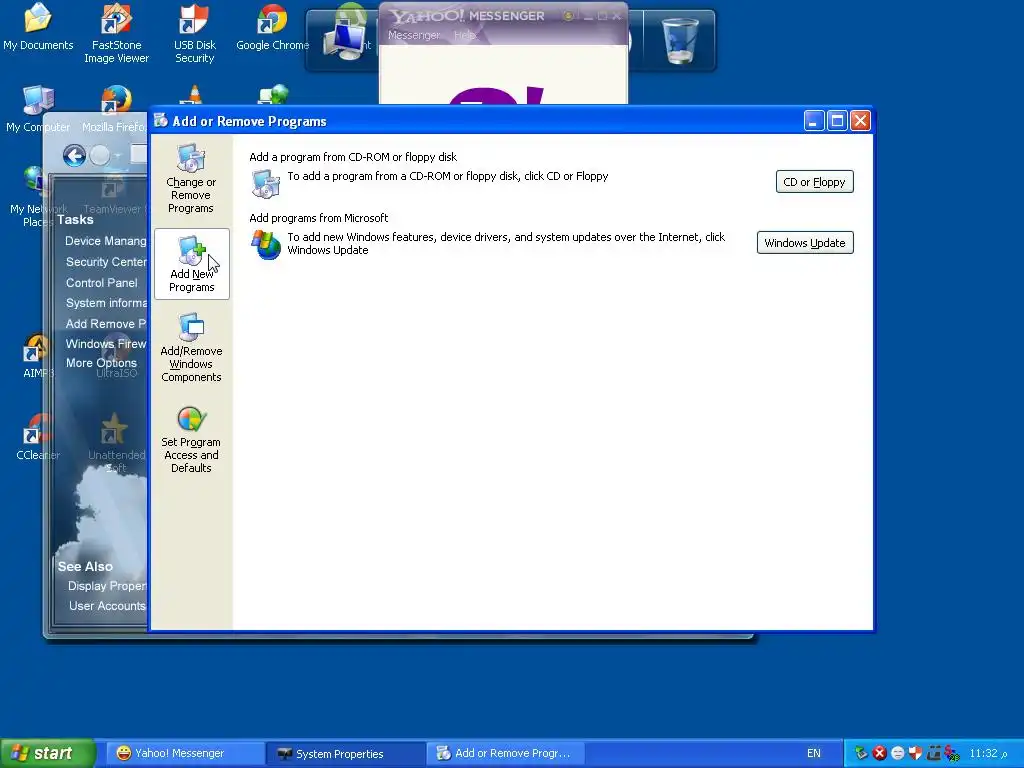Open Security Center task link
The image size is (1024, 768).
pos(106,262)
